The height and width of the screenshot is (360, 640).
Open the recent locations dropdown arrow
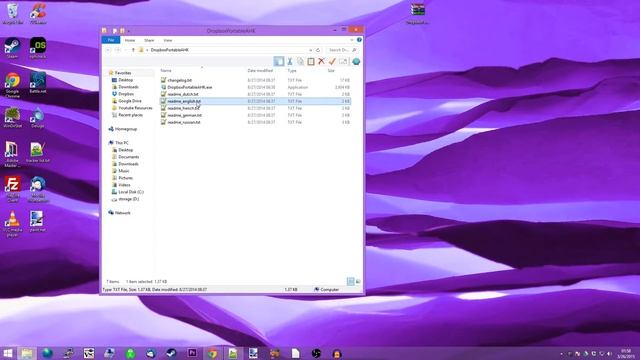pos(126,50)
